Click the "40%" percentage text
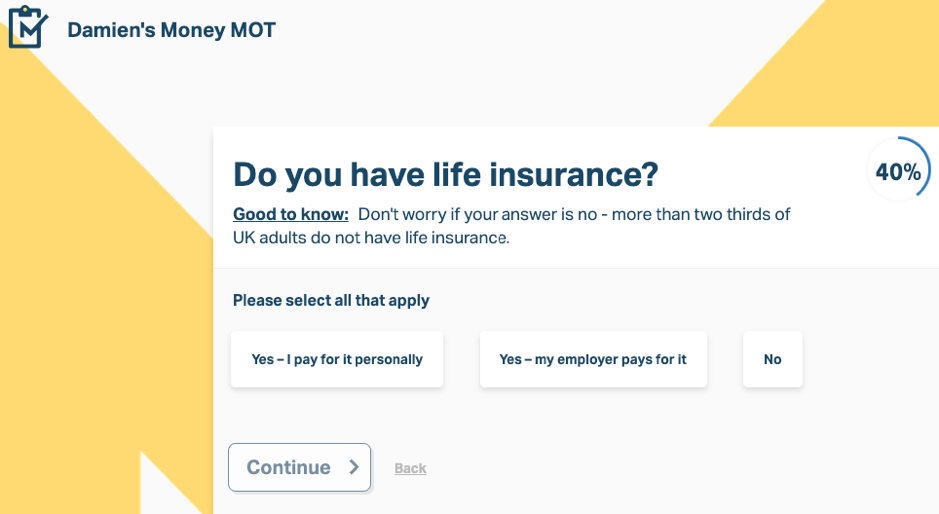The width and height of the screenshot is (939, 514). (x=898, y=172)
